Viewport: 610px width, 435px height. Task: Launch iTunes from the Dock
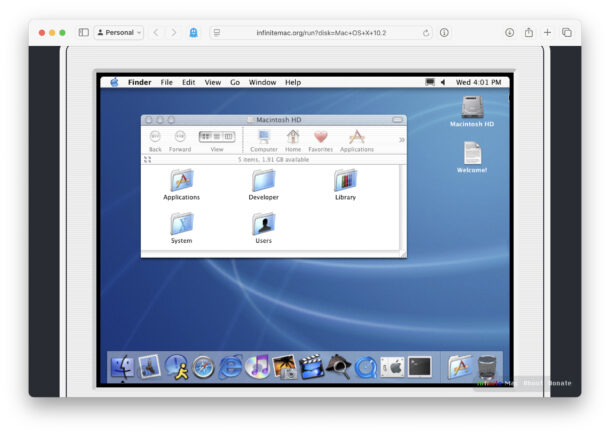257,367
